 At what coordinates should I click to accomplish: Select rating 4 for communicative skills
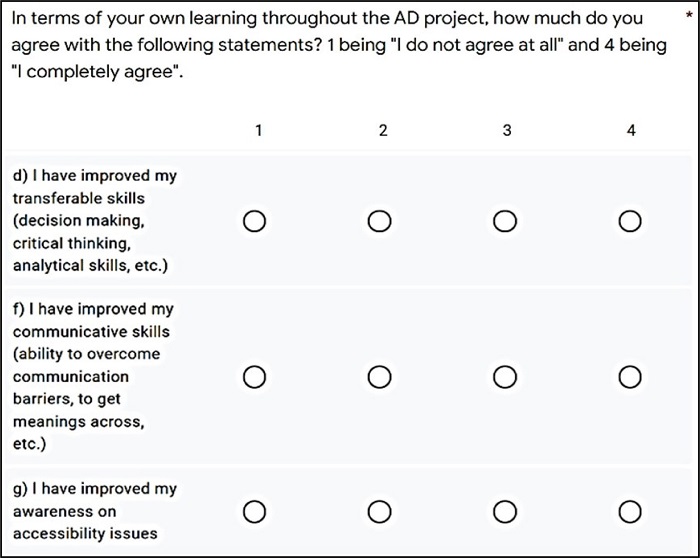coord(630,377)
